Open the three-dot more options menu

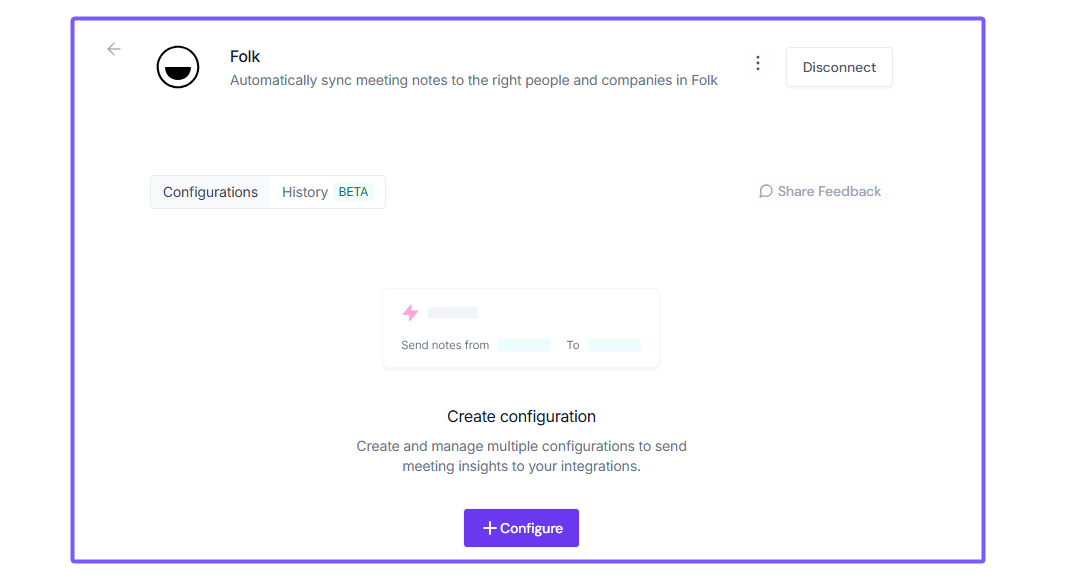pos(758,63)
